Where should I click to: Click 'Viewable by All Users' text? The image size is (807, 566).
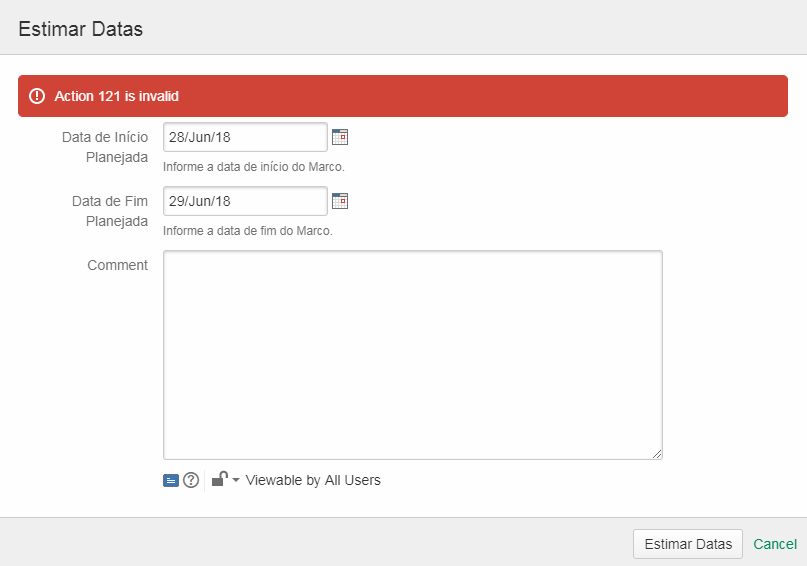(x=313, y=480)
